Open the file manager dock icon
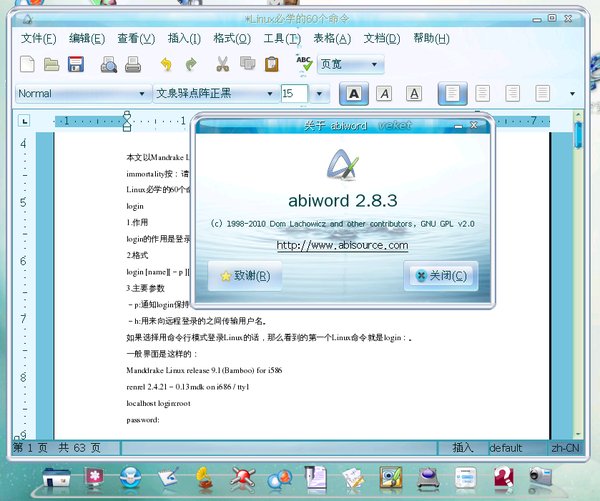600x501 pixels. tap(56, 477)
